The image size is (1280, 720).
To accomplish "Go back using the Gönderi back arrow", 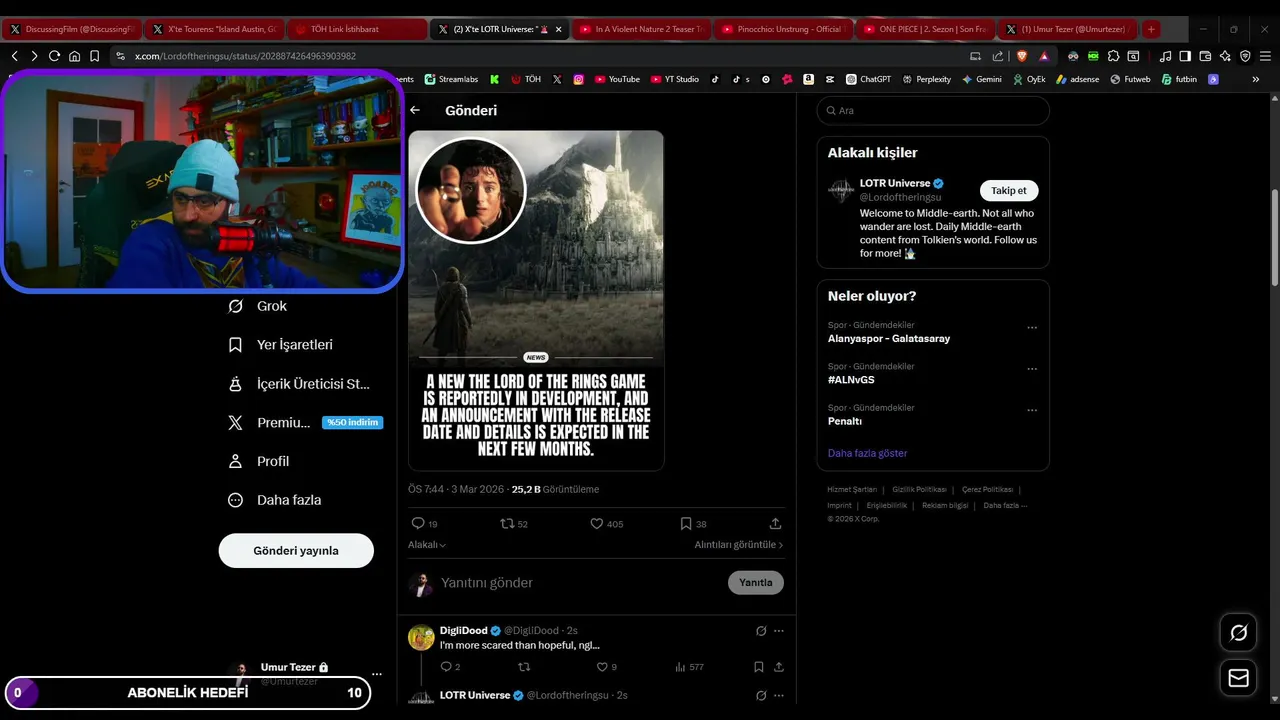I will [x=415, y=110].
